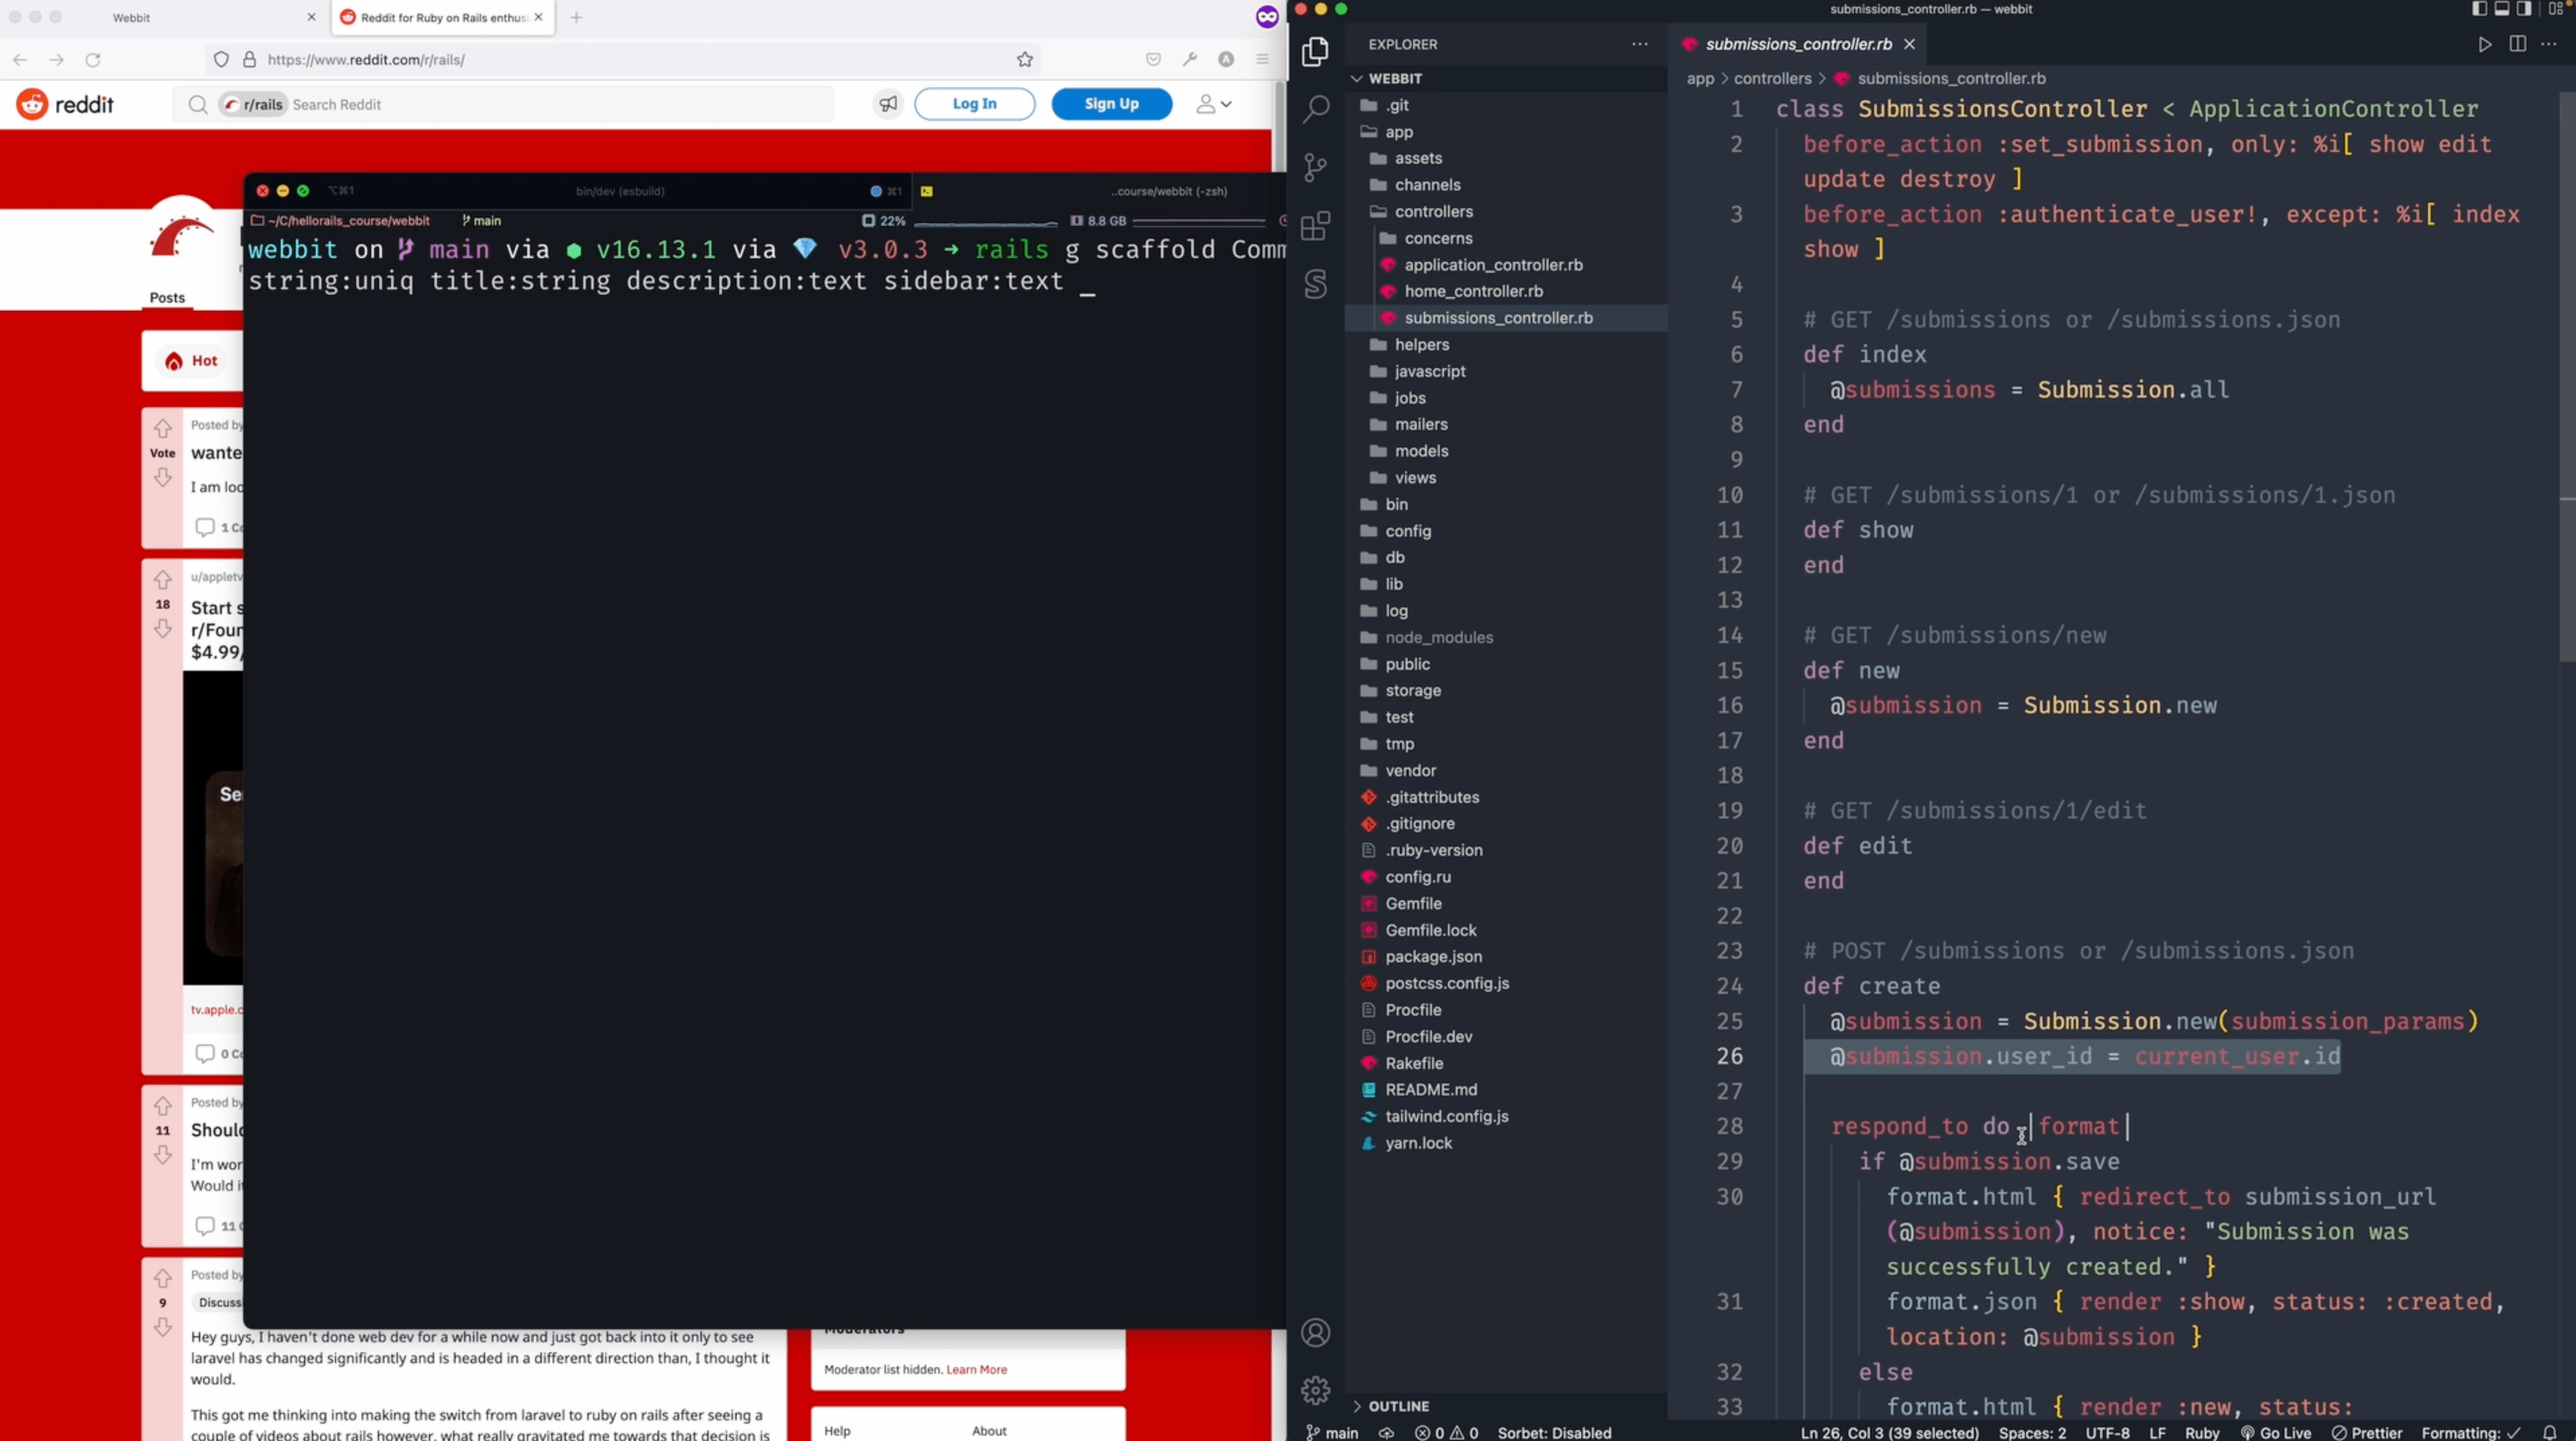Open Accounts icon in VS Code activity bar
The width and height of the screenshot is (2576, 1441).
[x=1316, y=1332]
